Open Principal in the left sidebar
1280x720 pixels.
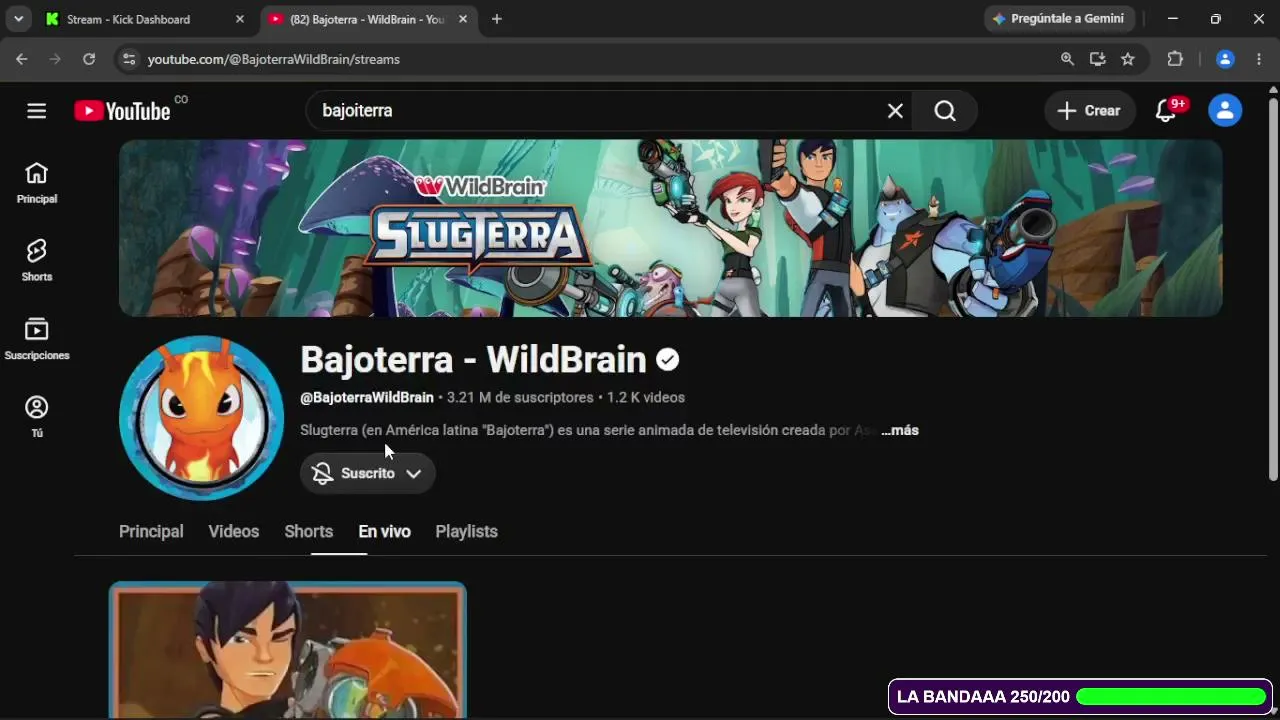pos(37,183)
